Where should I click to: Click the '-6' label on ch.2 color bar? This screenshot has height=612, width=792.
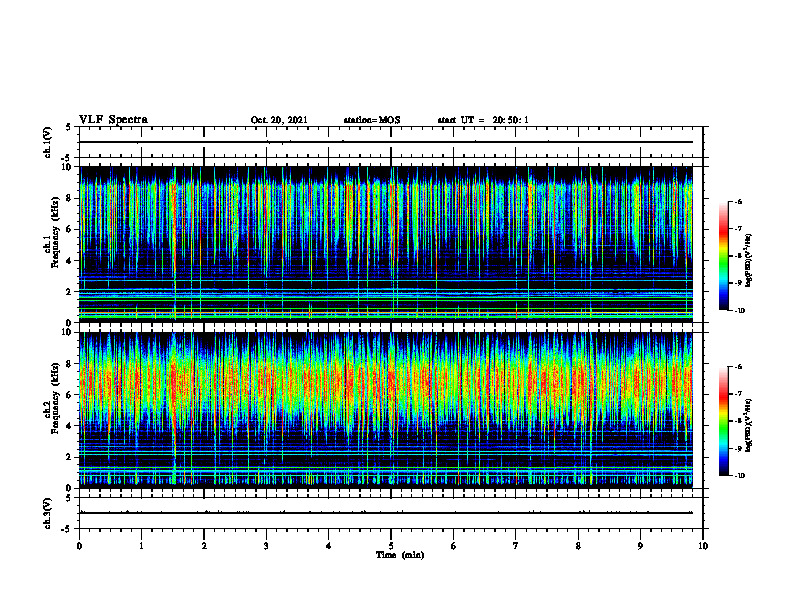(x=738, y=367)
